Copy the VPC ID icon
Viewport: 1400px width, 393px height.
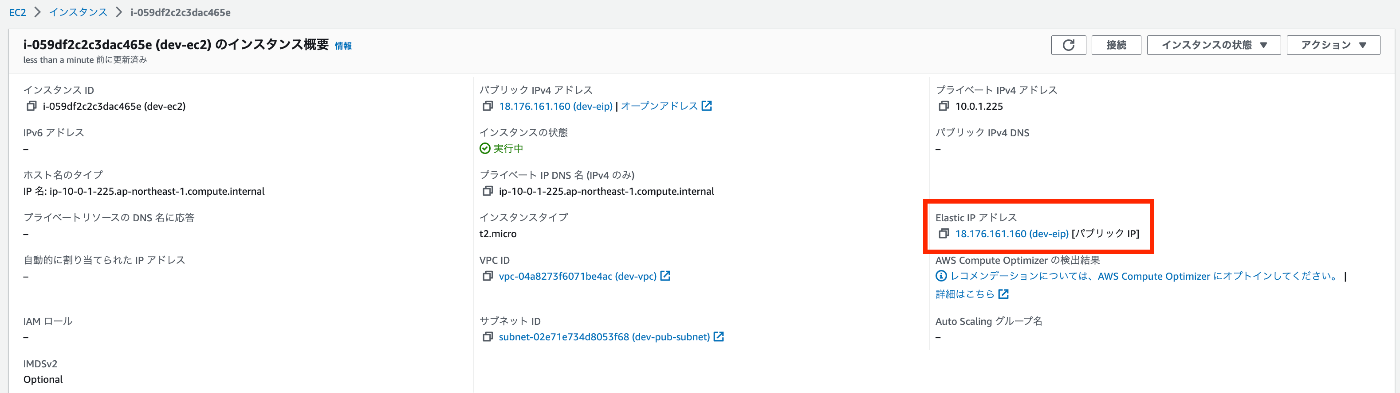point(487,276)
